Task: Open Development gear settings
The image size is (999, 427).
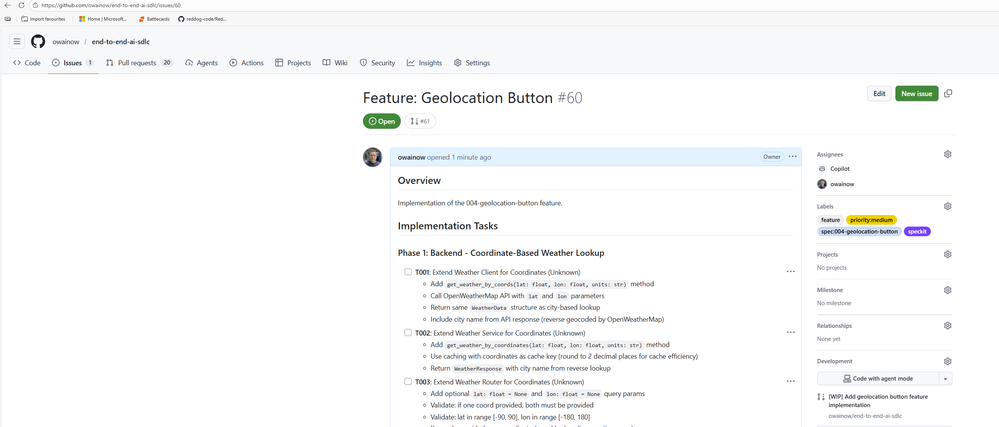Action: click(947, 361)
